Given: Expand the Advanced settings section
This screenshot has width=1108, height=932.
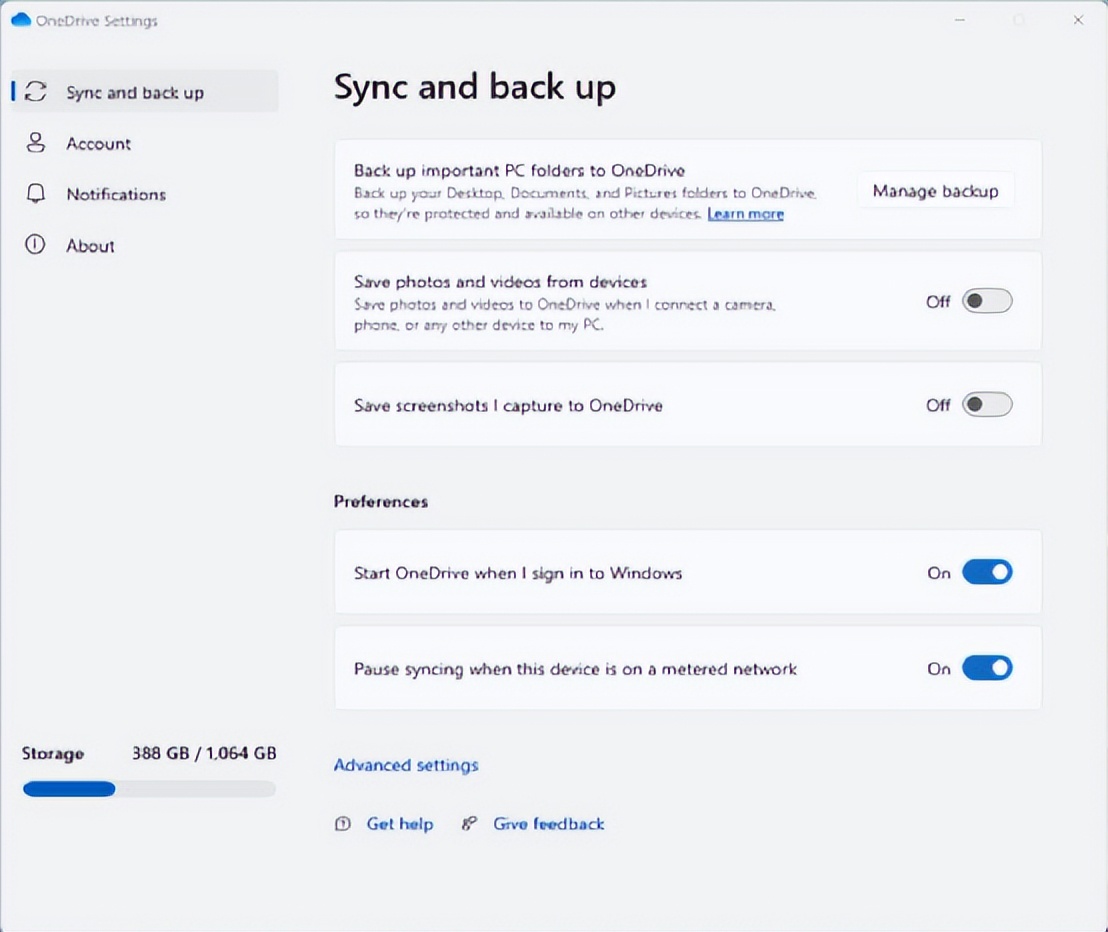Looking at the screenshot, I should point(406,765).
